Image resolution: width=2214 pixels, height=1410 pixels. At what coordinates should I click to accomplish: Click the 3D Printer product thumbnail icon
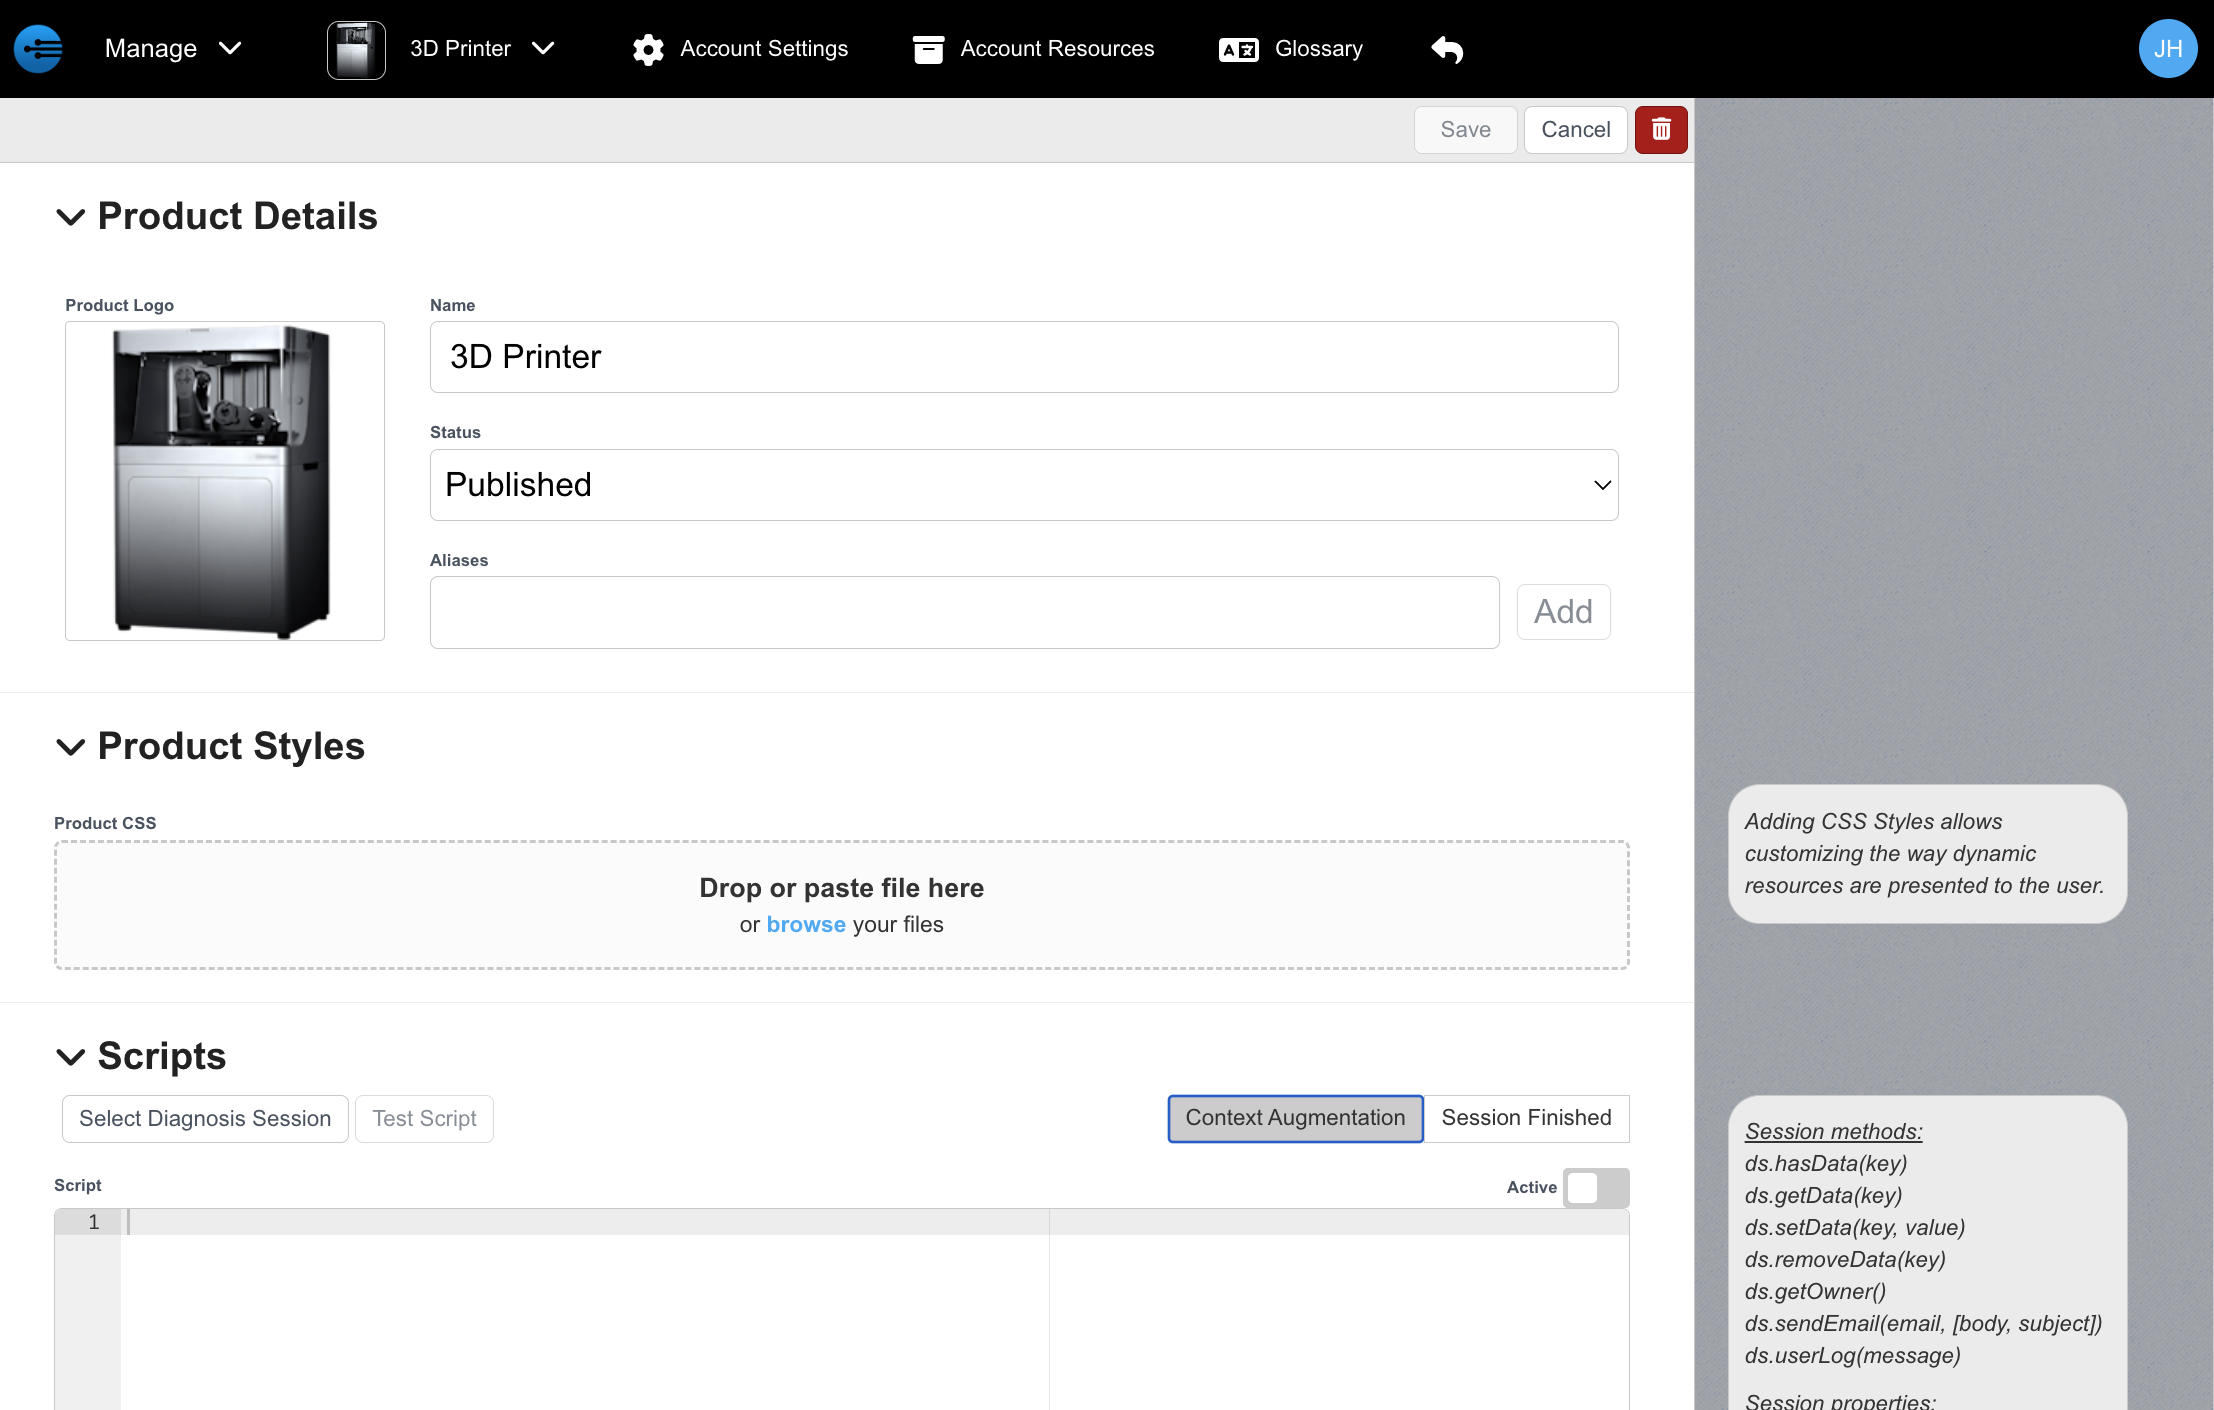356,49
